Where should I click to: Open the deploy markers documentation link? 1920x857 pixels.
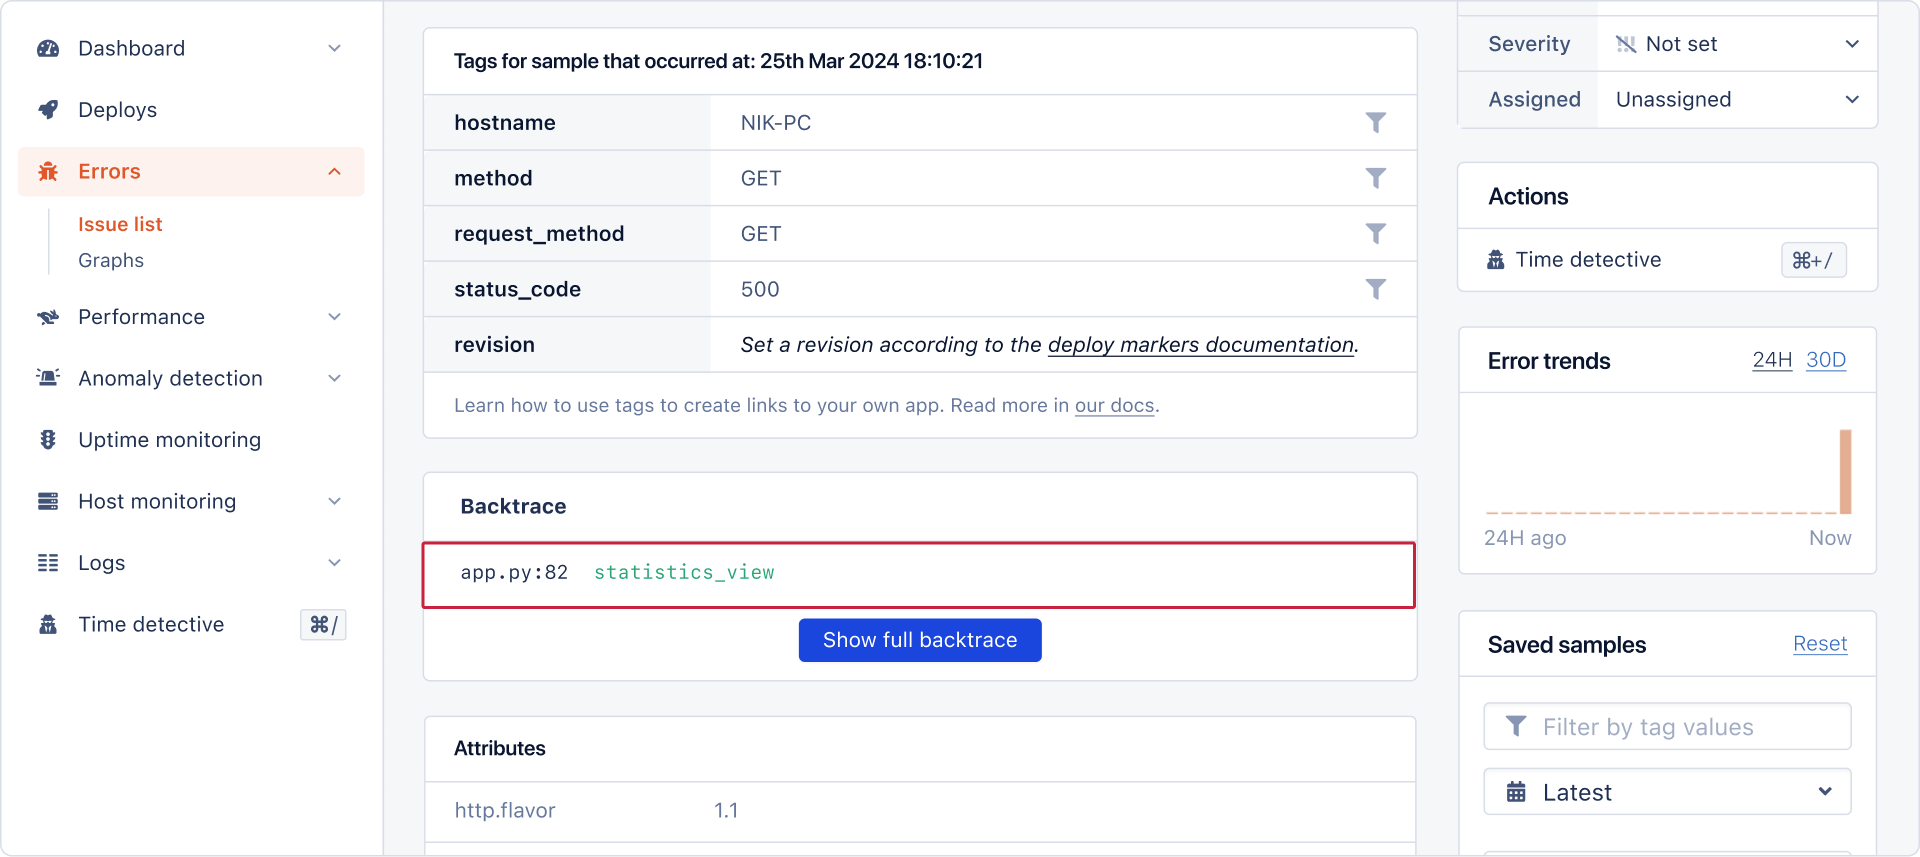click(1200, 345)
